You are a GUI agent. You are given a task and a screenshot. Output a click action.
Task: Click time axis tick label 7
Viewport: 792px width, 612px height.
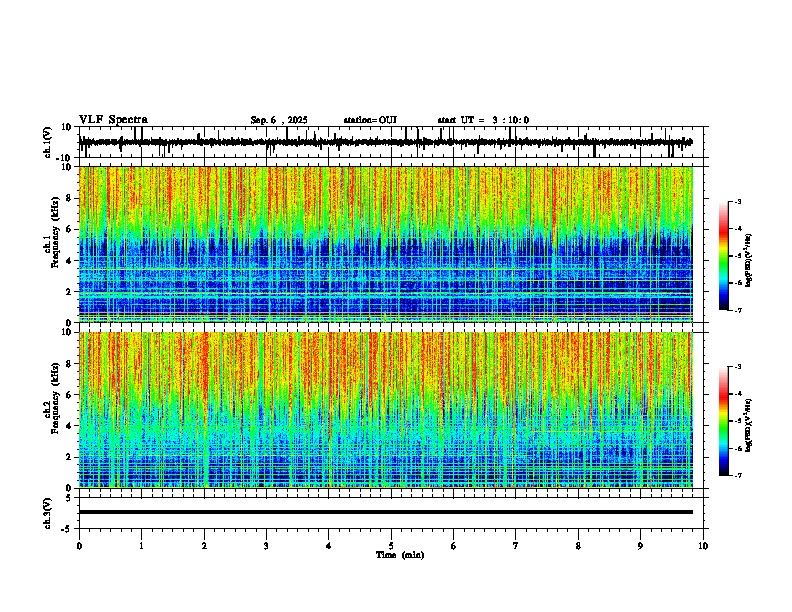[x=516, y=546]
